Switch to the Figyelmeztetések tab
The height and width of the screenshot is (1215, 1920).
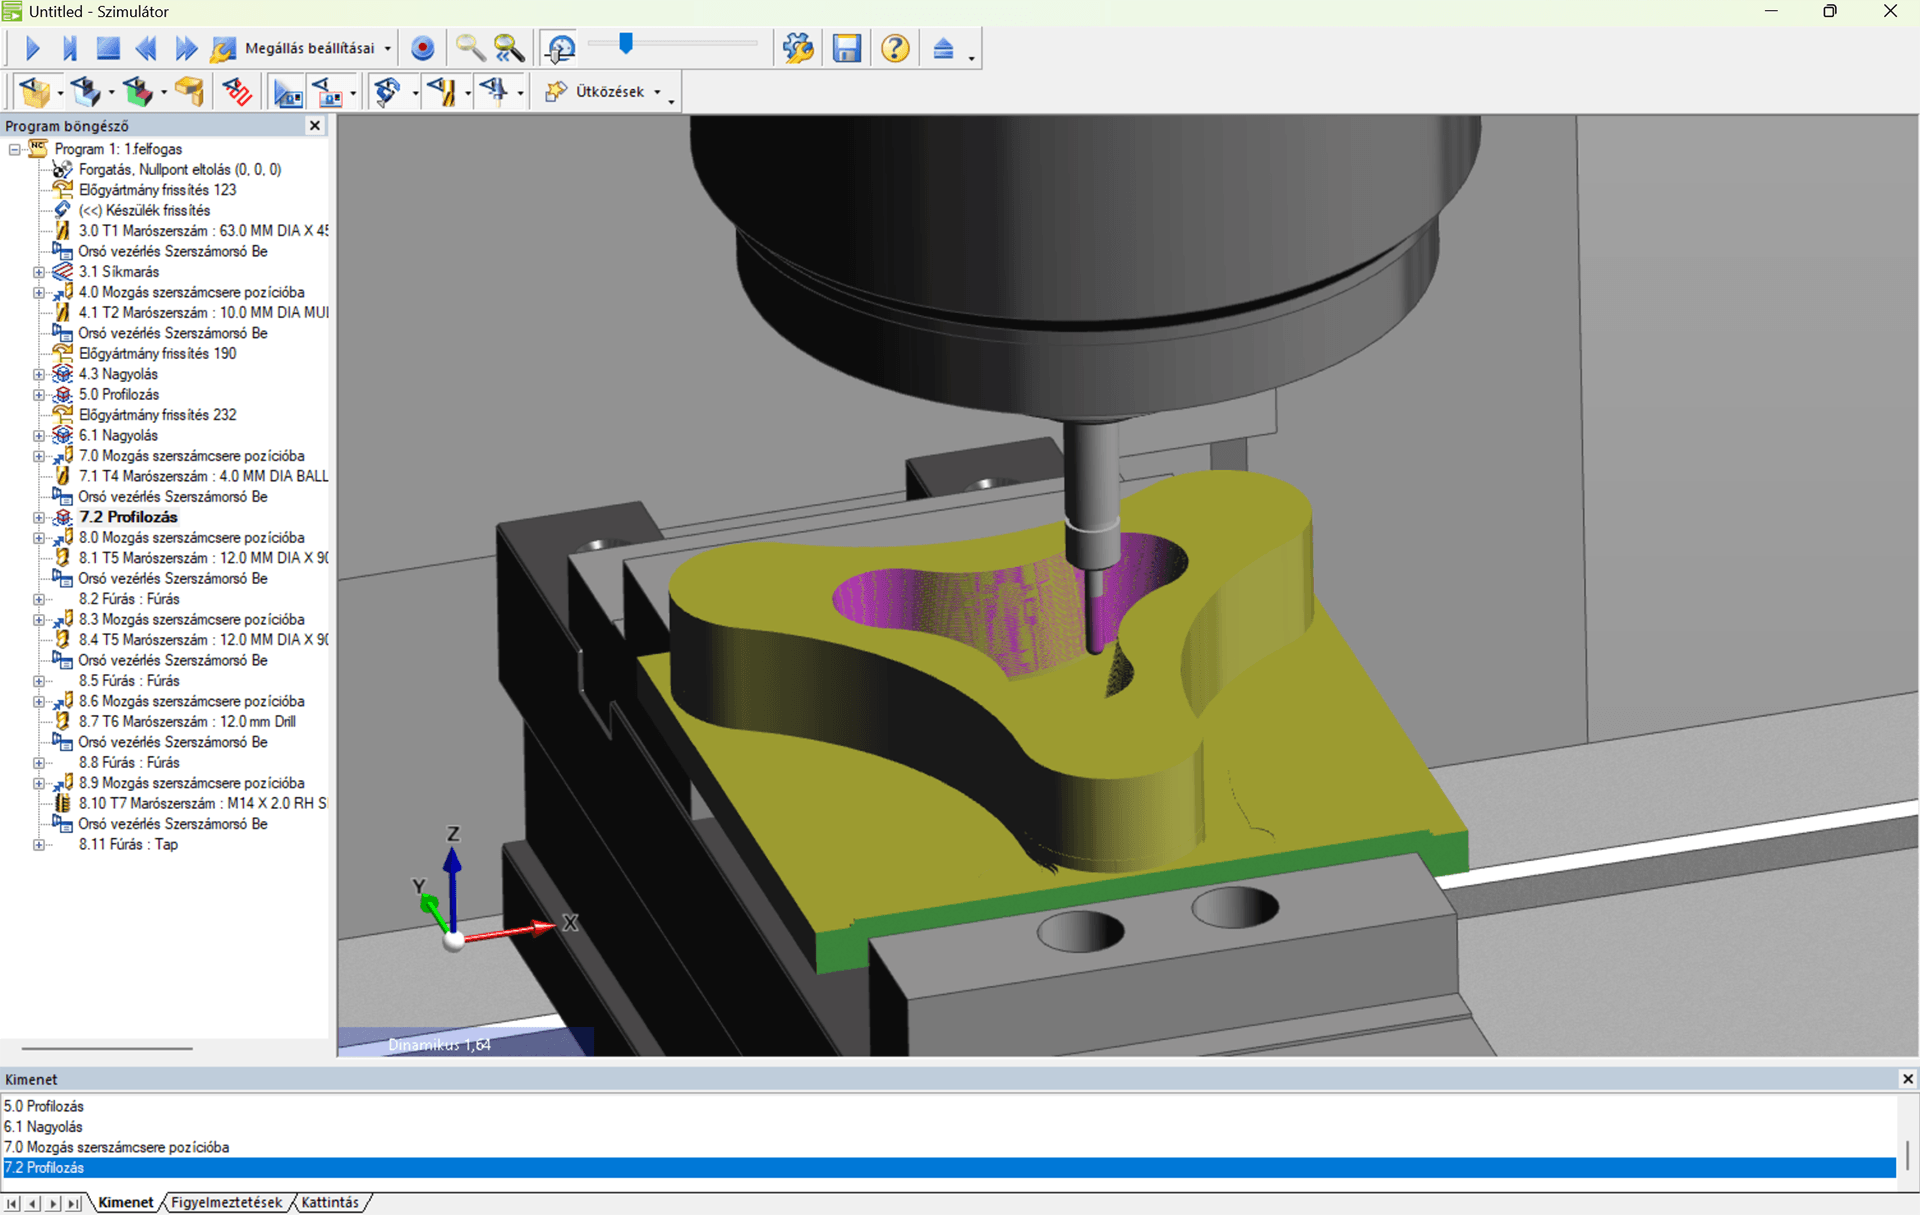tap(226, 1202)
